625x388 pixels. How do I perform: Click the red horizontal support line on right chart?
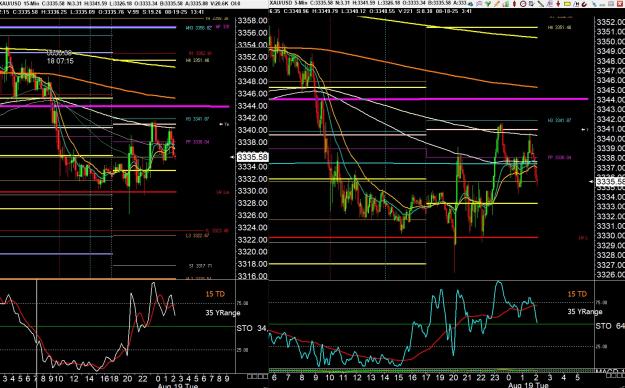click(x=403, y=238)
